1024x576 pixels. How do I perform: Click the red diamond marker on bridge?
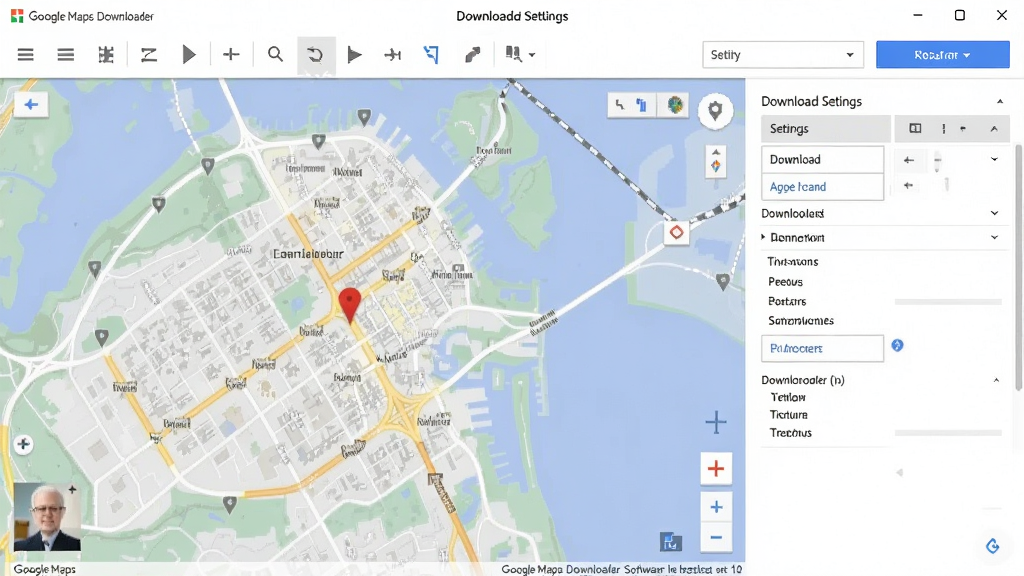[677, 232]
